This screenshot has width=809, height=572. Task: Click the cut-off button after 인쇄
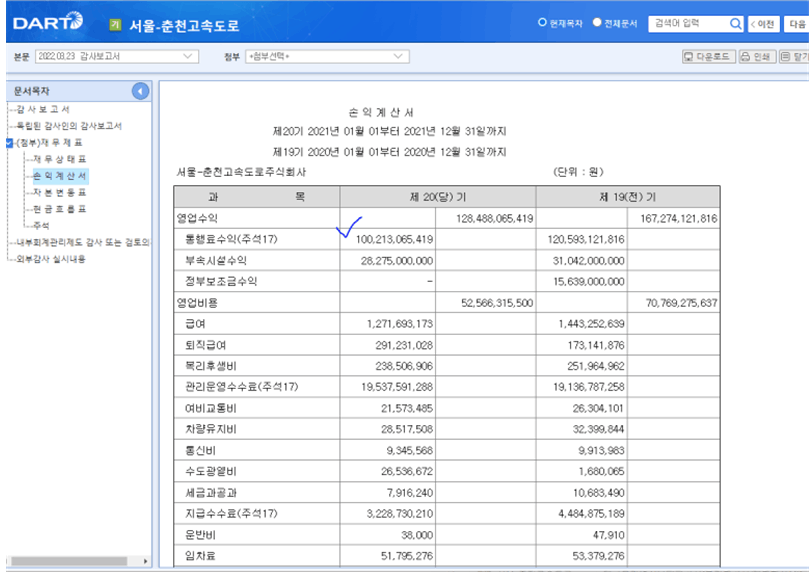click(x=794, y=57)
